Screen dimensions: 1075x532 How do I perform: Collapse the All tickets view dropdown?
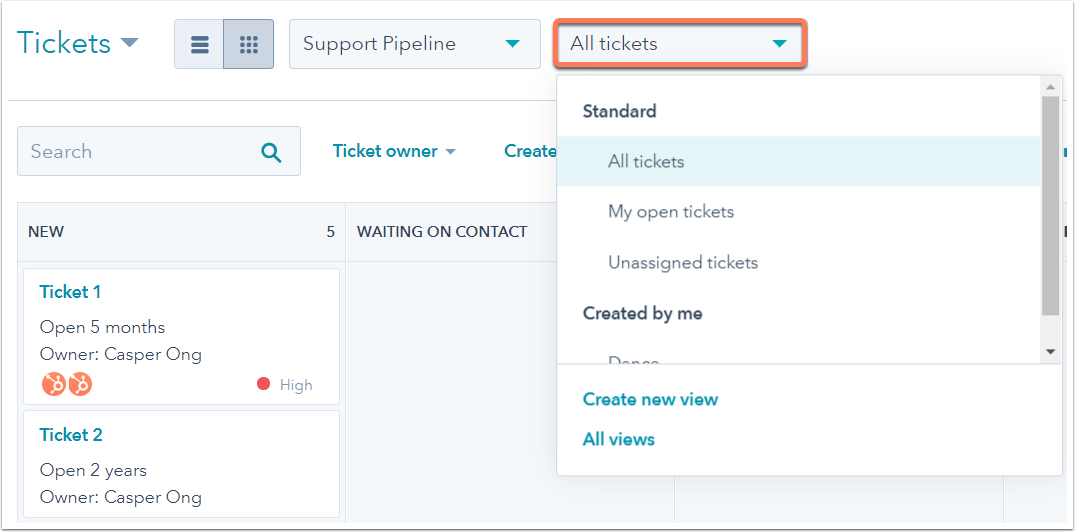[x=679, y=44]
